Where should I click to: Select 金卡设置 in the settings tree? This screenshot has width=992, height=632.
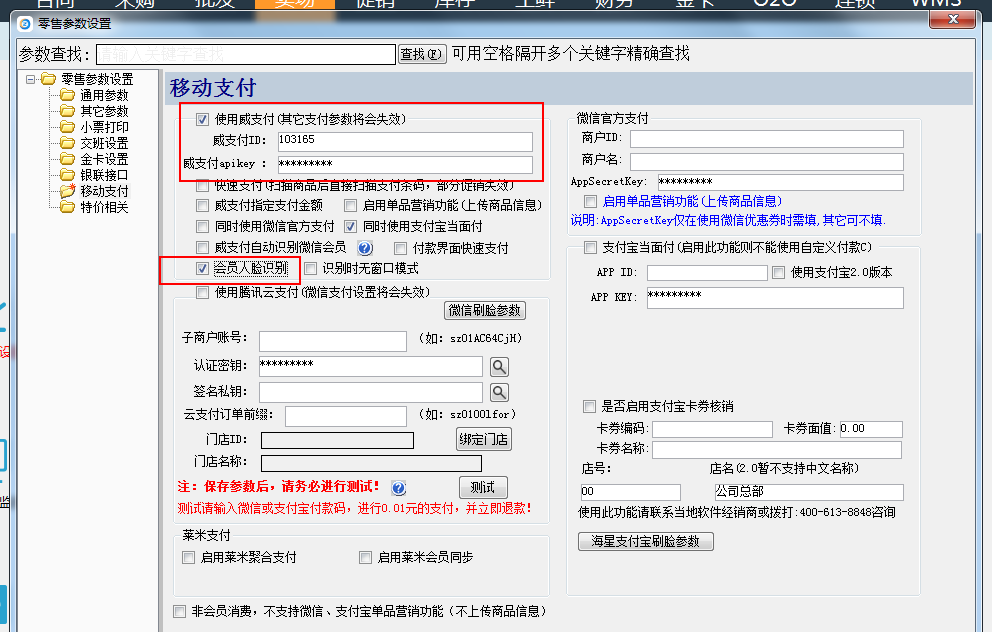click(x=104, y=159)
